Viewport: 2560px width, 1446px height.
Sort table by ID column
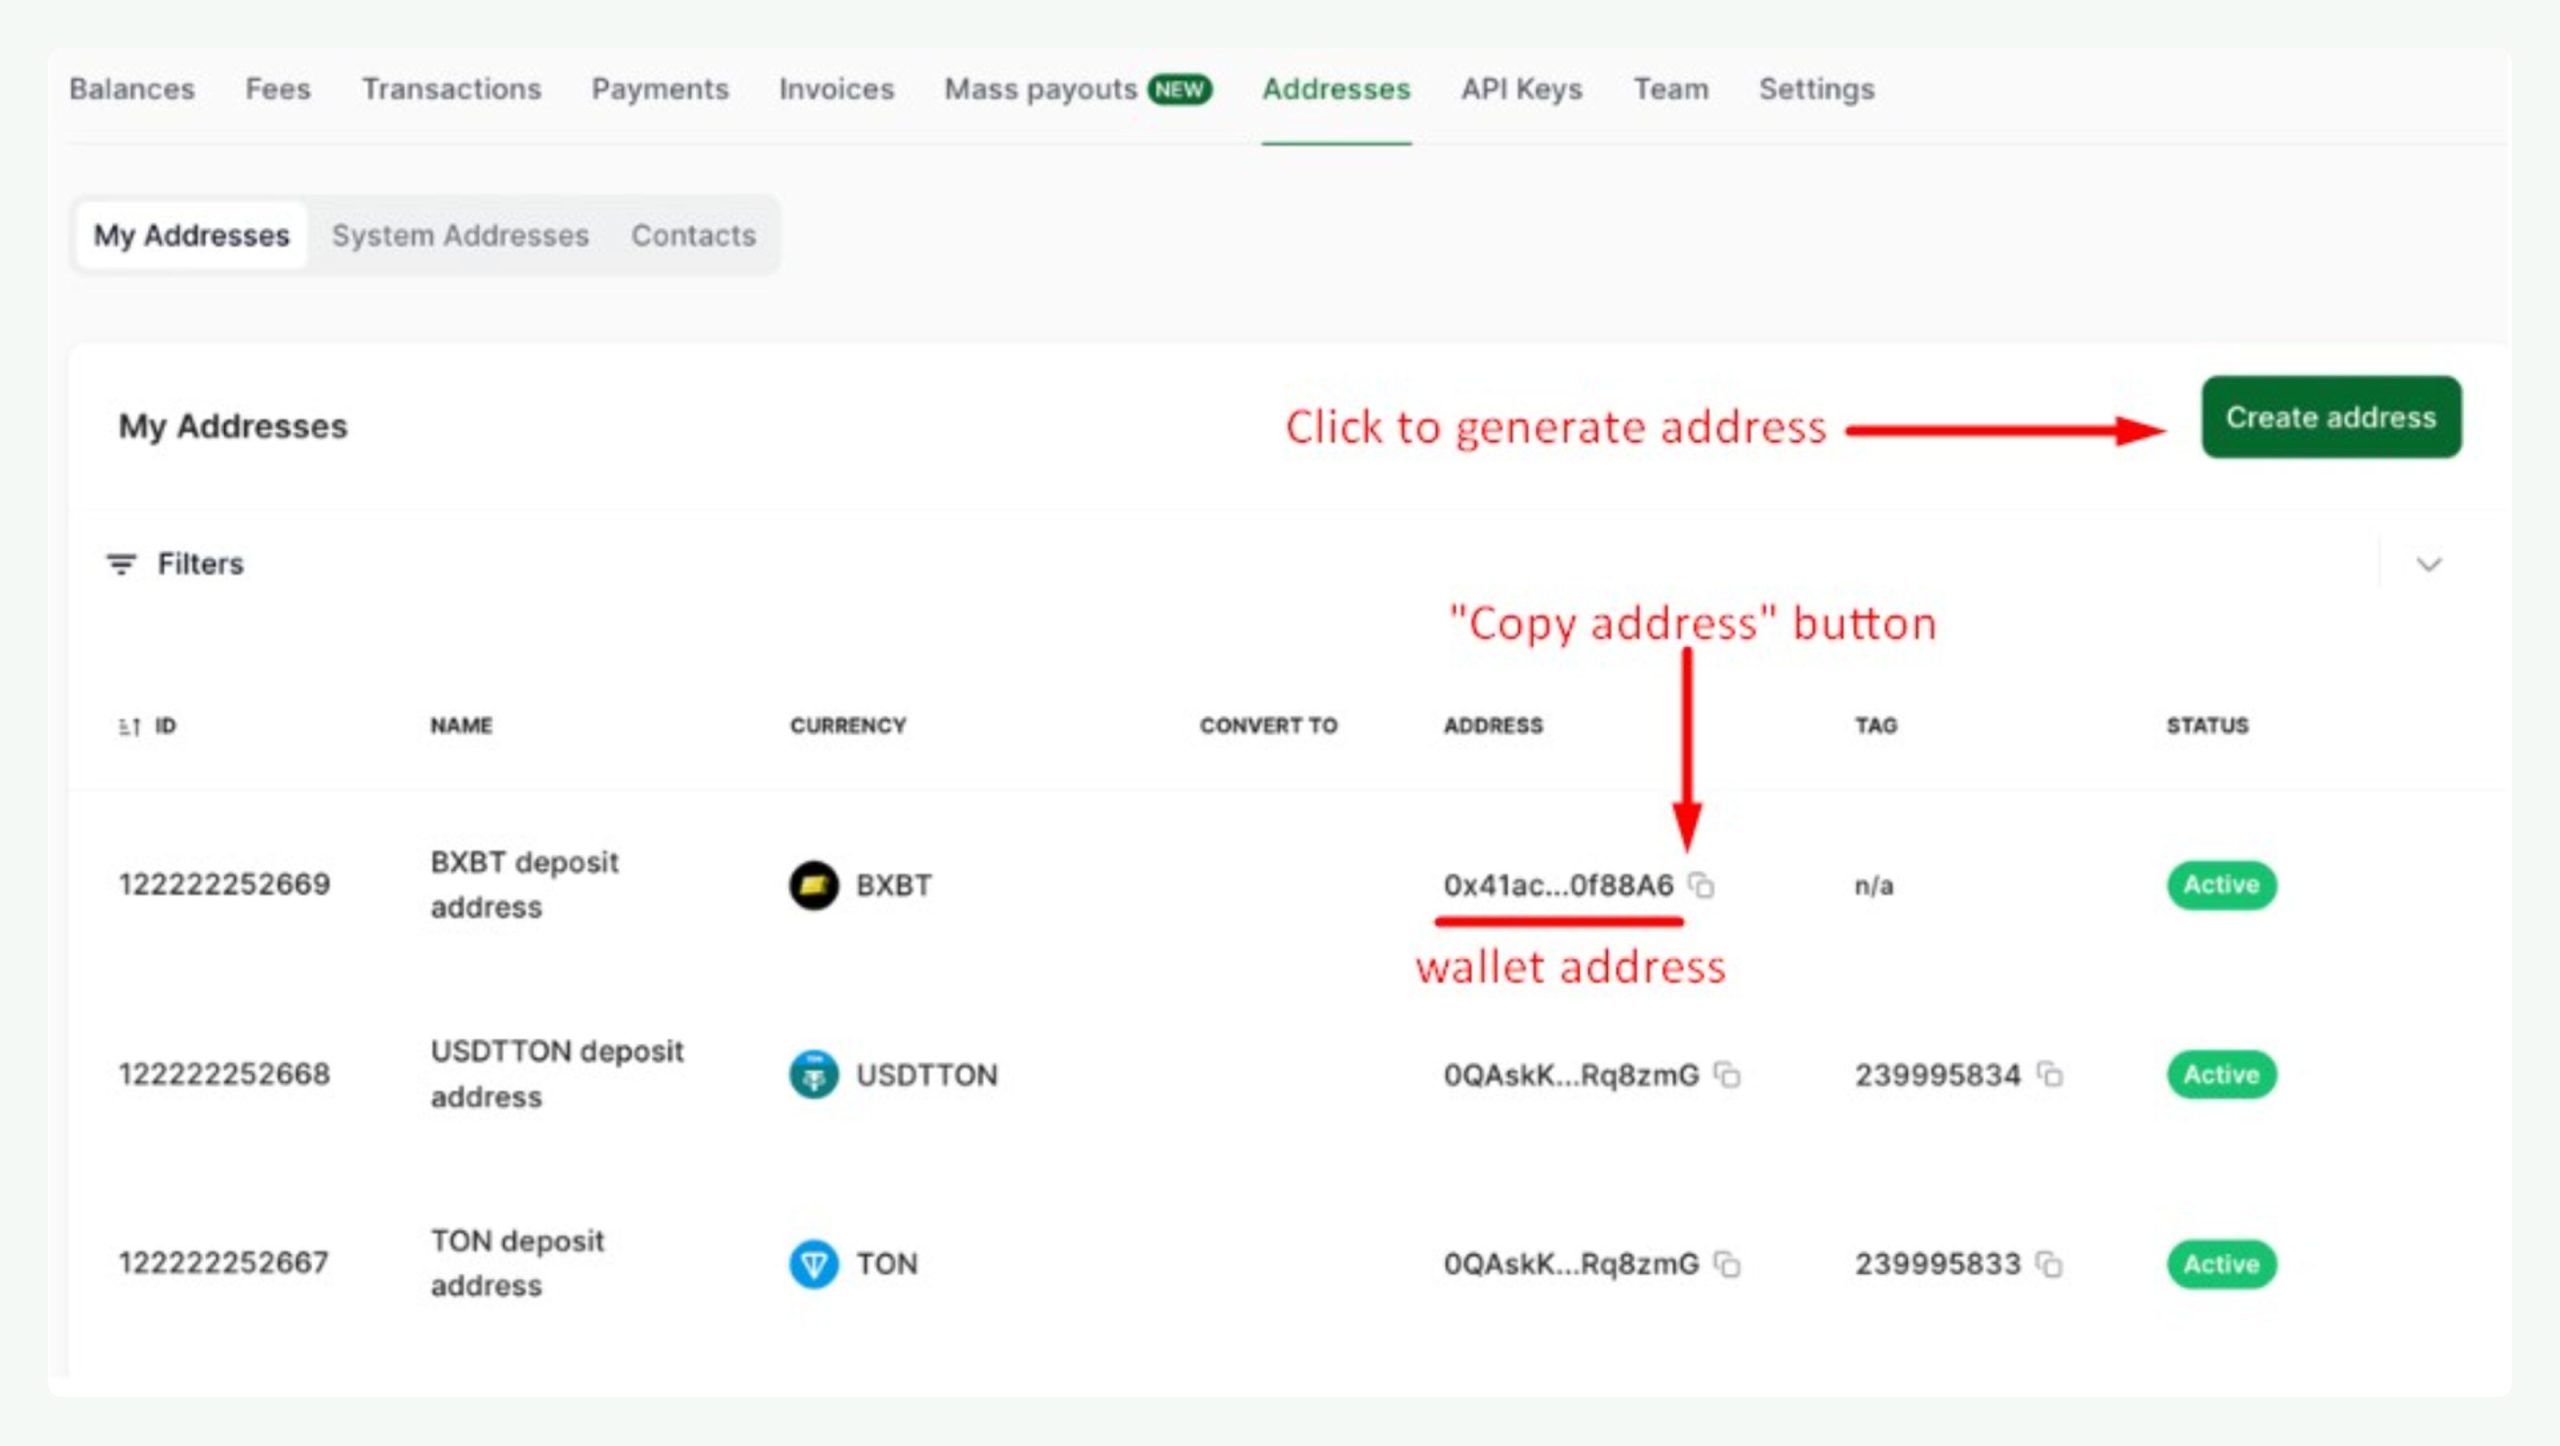point(130,726)
